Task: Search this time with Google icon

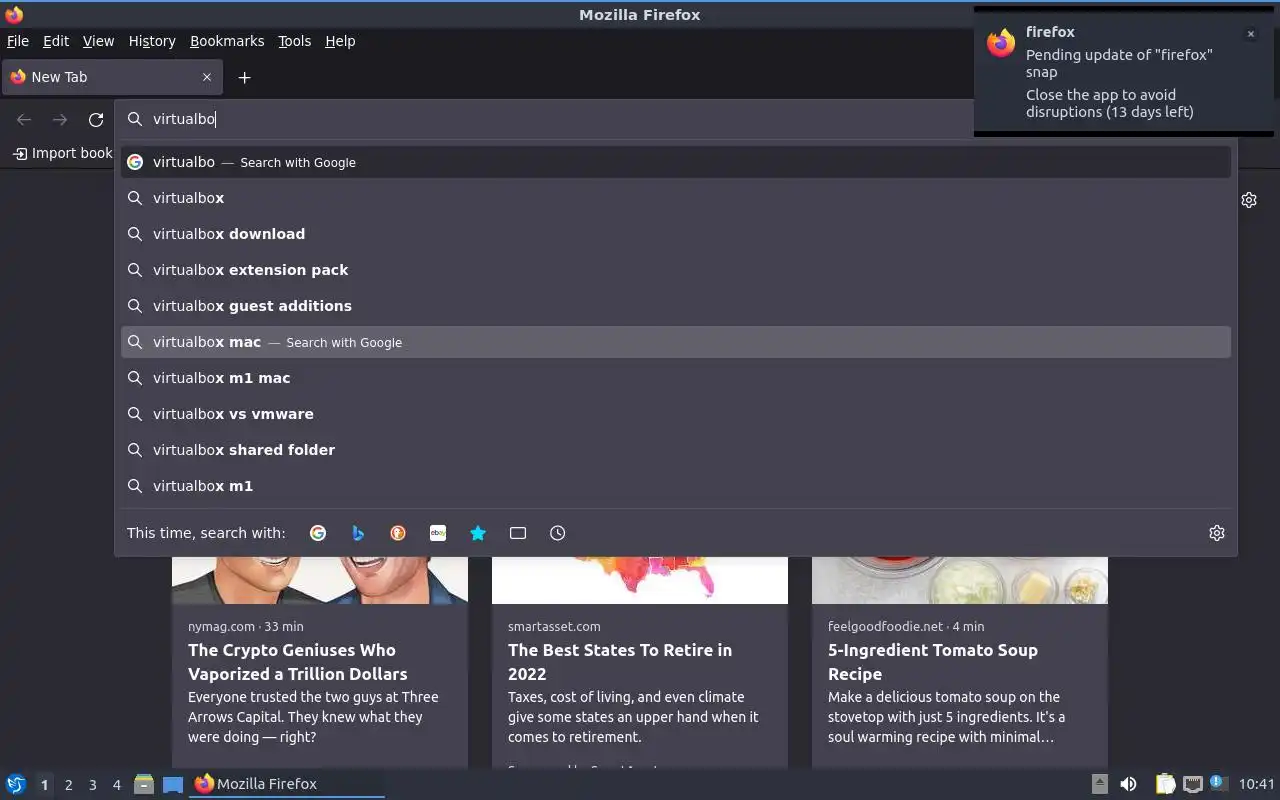Action: point(318,533)
